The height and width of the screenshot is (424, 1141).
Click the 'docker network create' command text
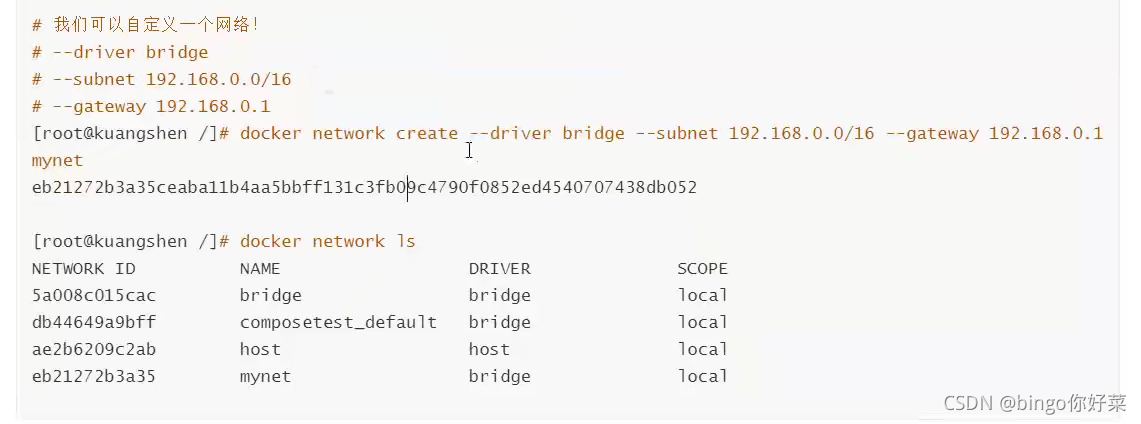coord(349,134)
